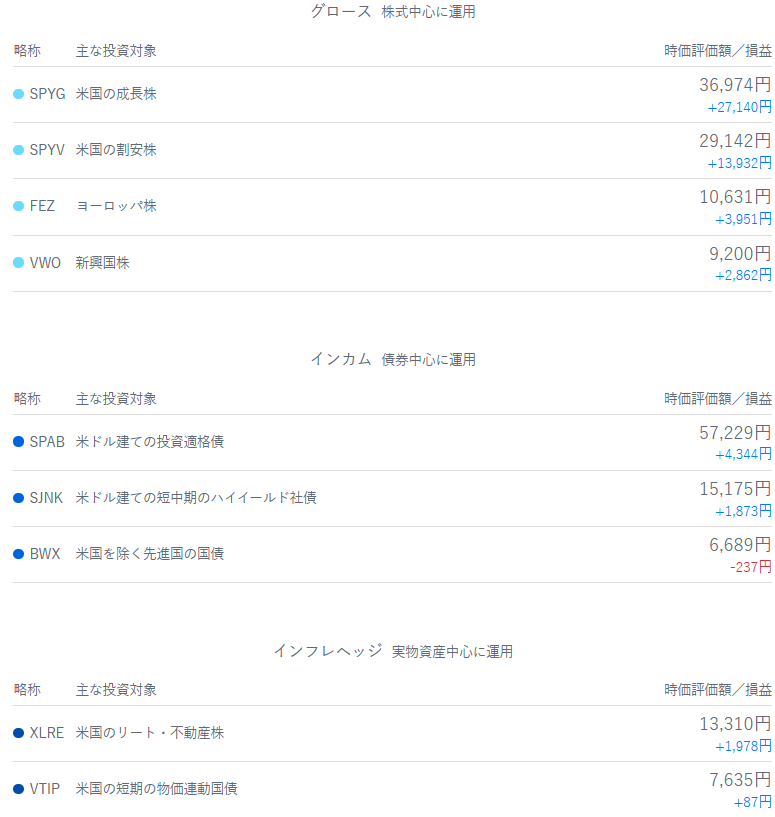Click the +3,951円 gain value
This screenshot has width=775, height=817.
(743, 219)
